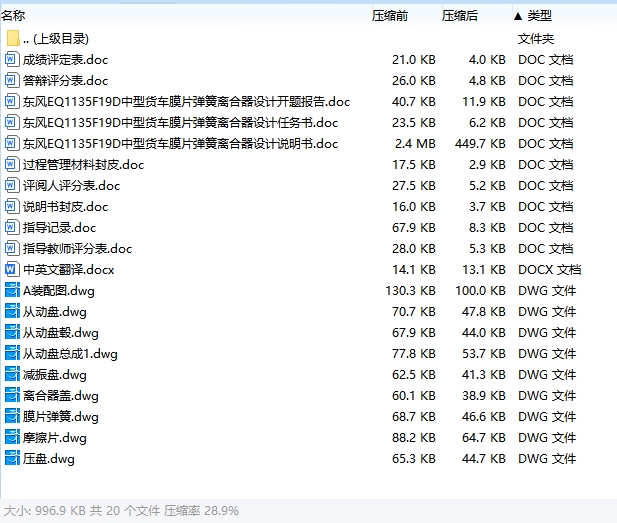Click the Word icon for 成绩评定表.doc
617x523 pixels.
point(12,60)
